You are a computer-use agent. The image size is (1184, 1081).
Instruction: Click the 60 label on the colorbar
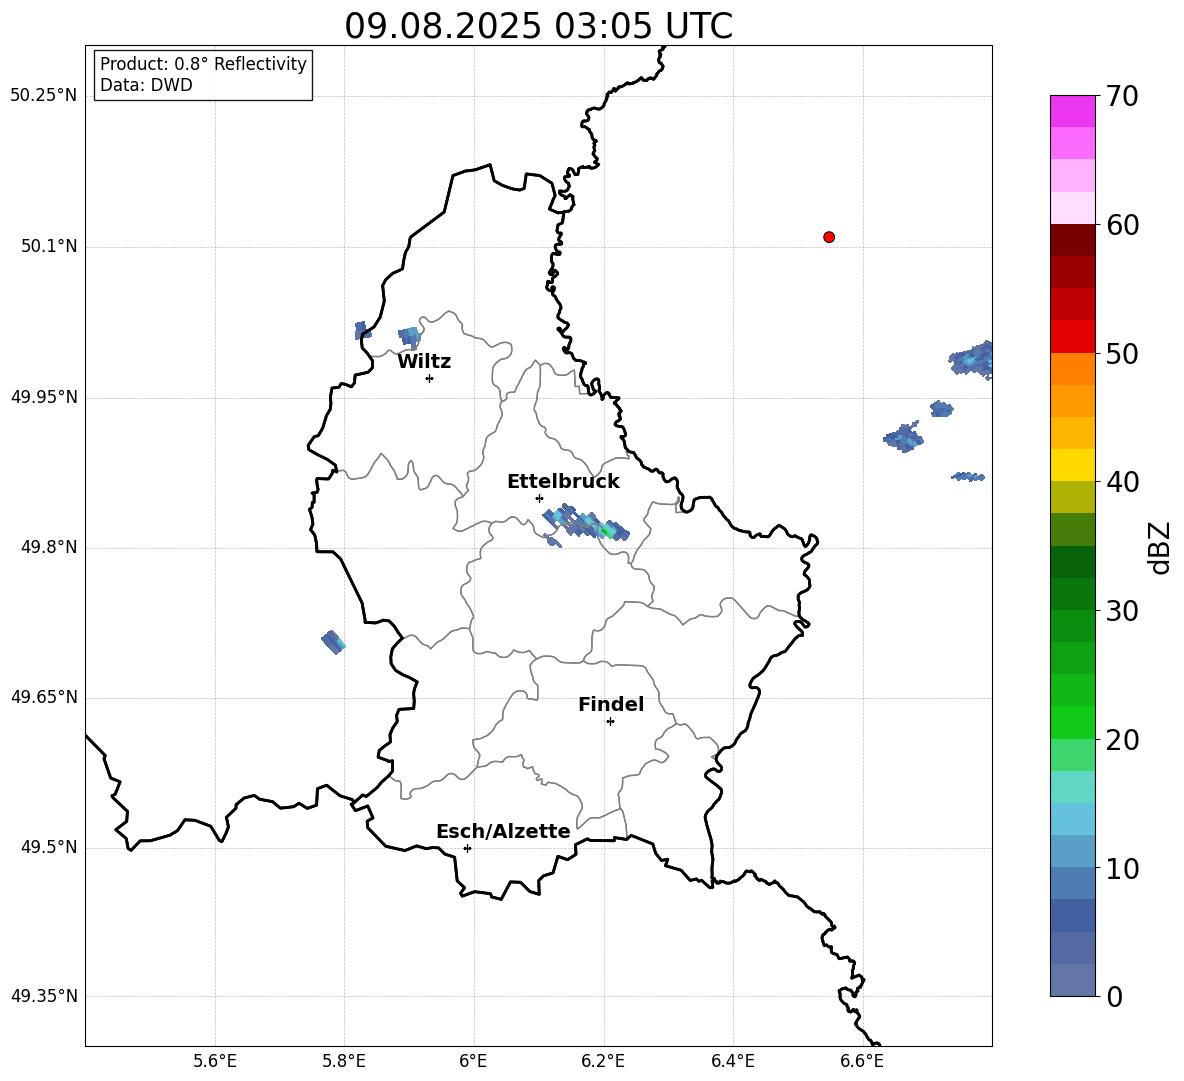1122,225
